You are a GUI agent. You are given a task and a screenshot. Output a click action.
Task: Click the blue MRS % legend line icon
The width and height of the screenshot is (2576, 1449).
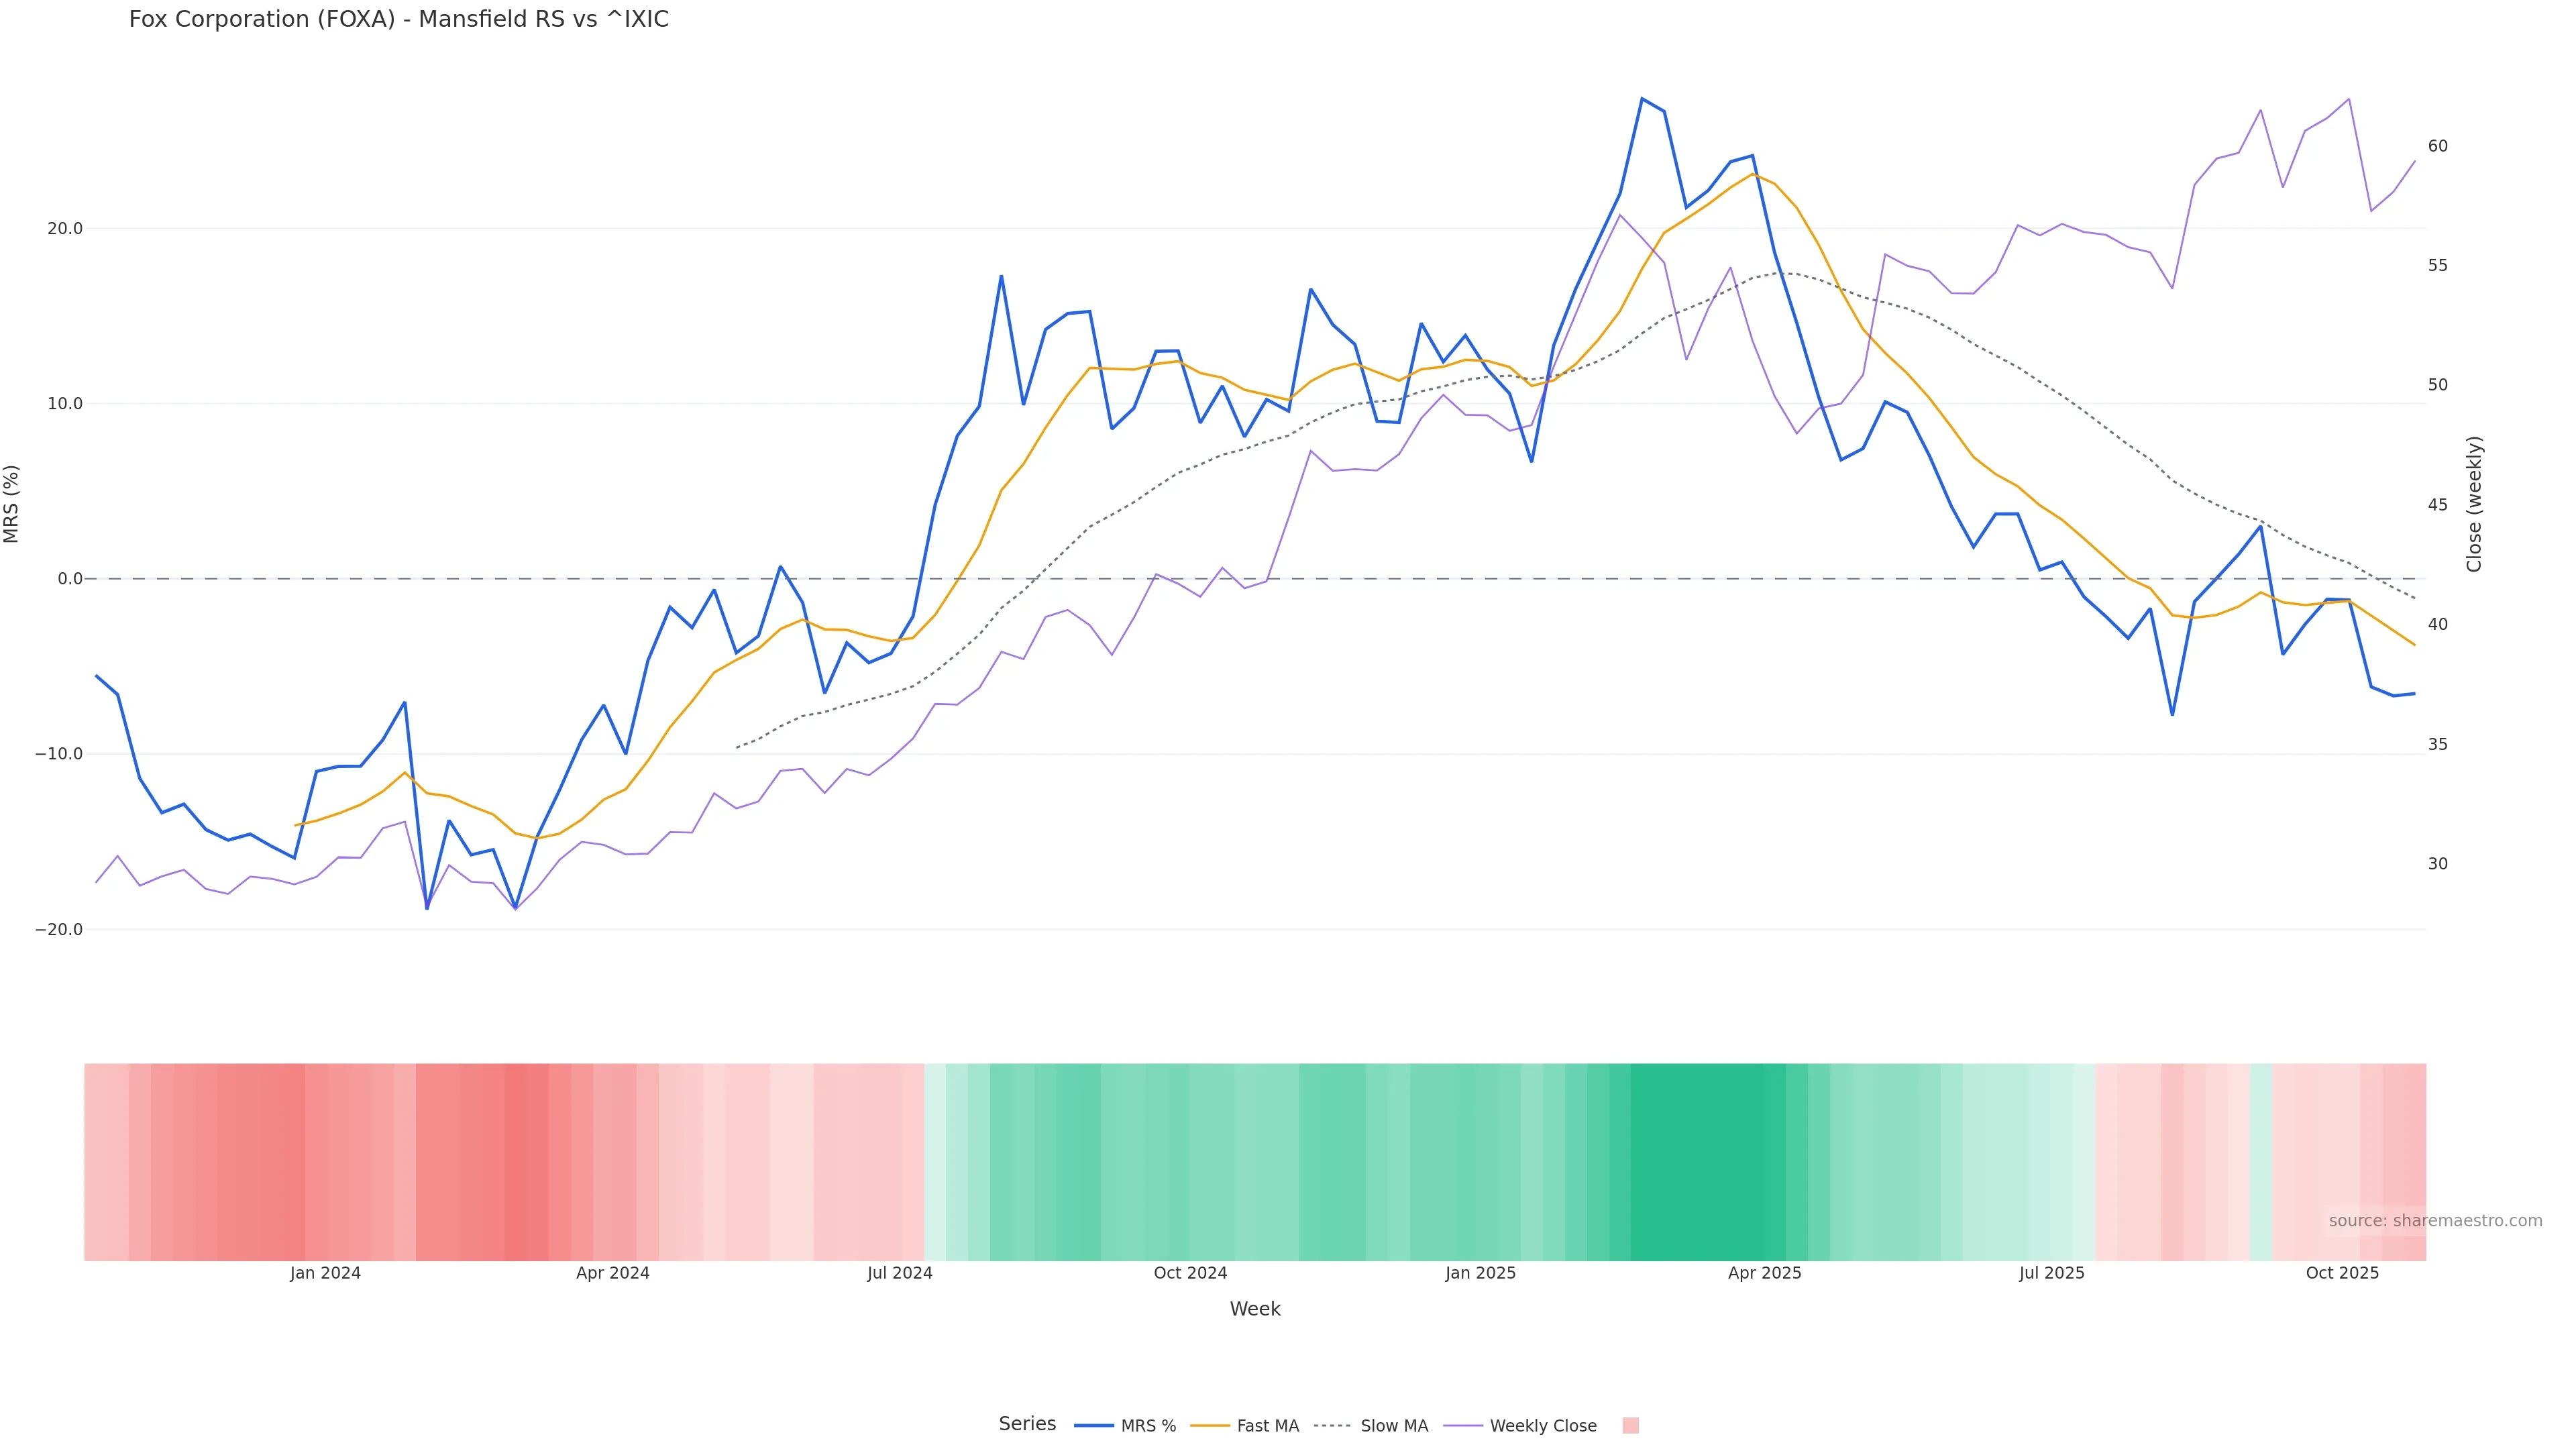pos(1094,1426)
